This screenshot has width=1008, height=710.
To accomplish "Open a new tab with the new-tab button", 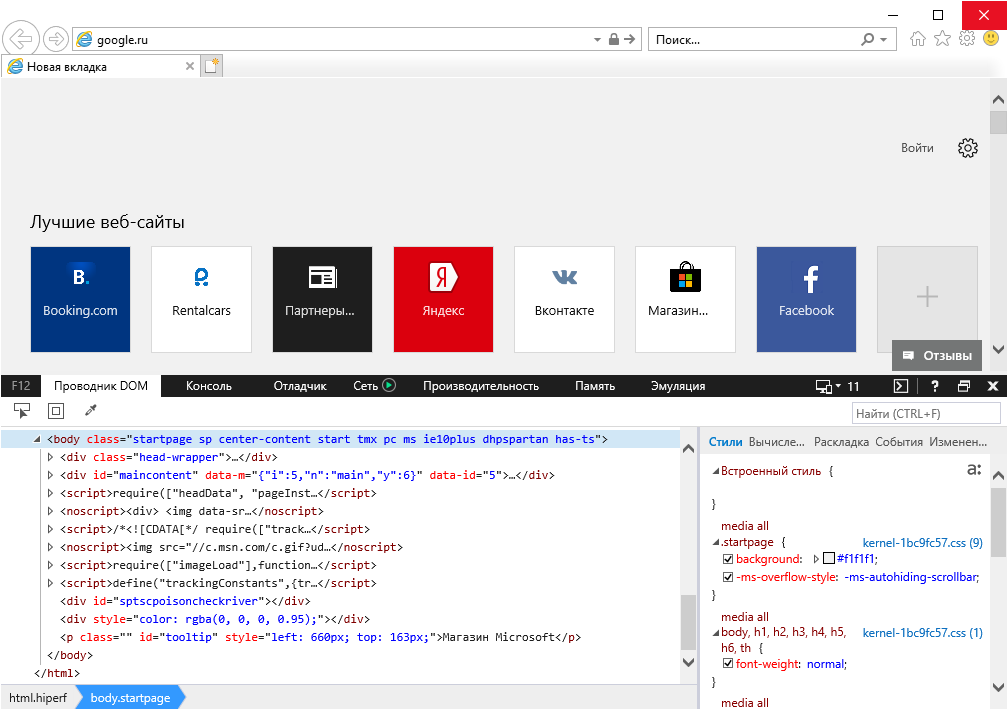I will pos(212,66).
